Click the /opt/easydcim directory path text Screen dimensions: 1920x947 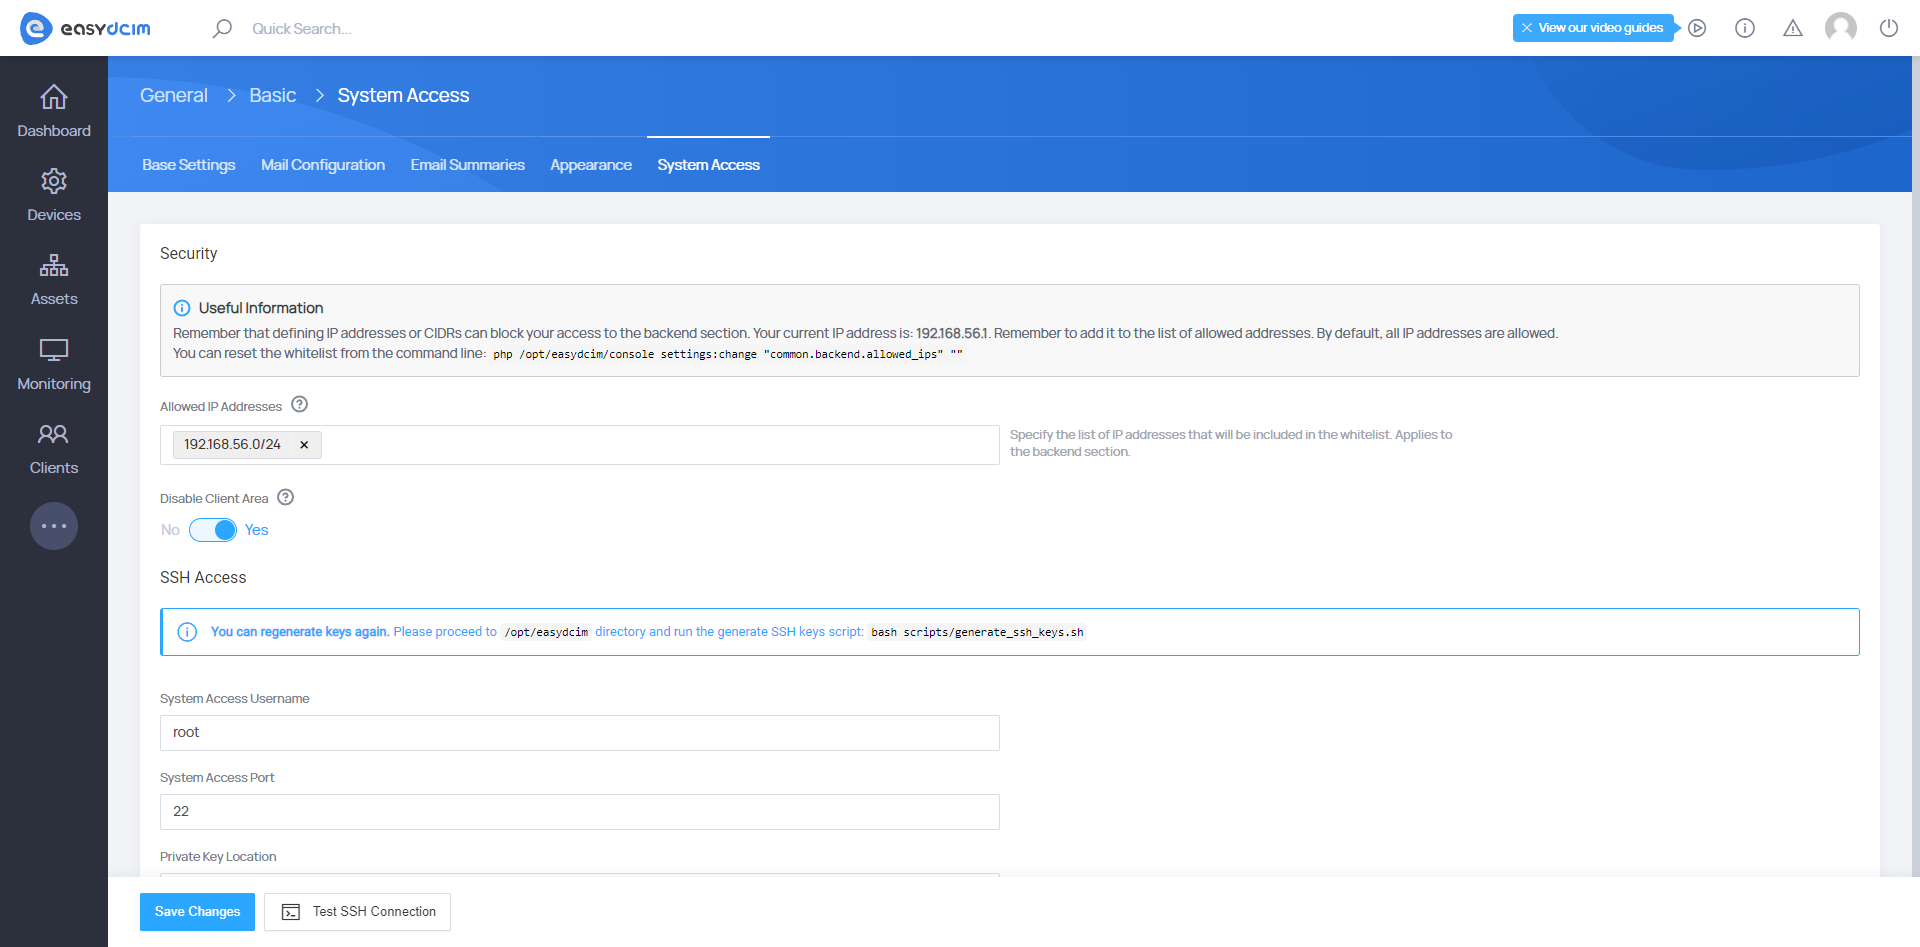click(x=546, y=632)
